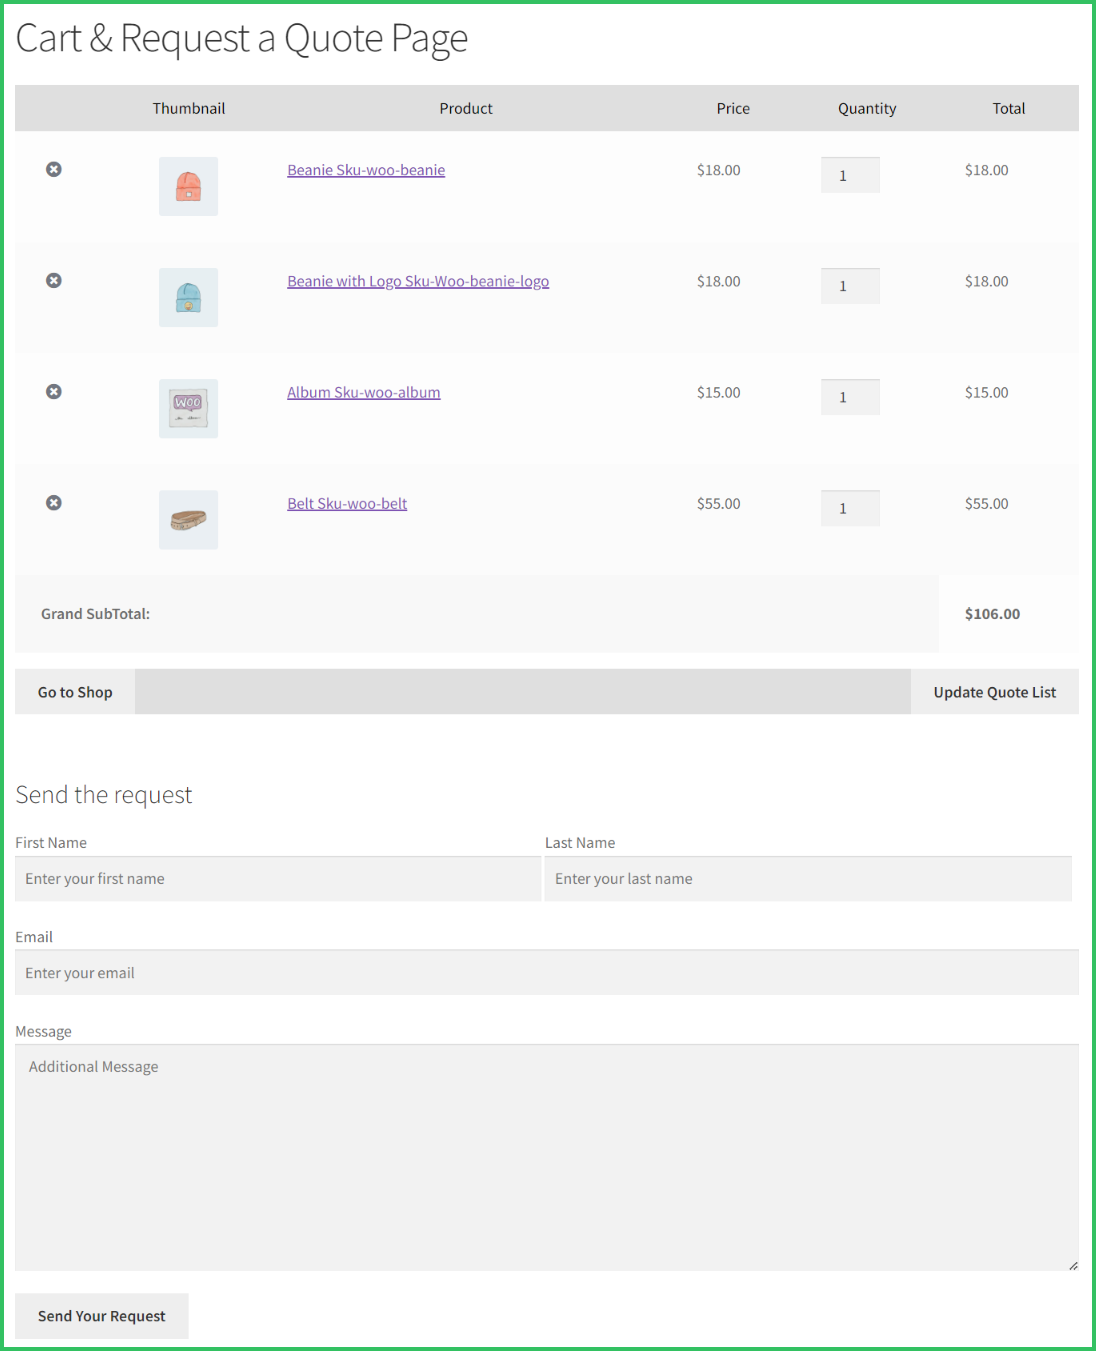Focus quantity field for Album
This screenshot has width=1096, height=1351.
(x=850, y=397)
